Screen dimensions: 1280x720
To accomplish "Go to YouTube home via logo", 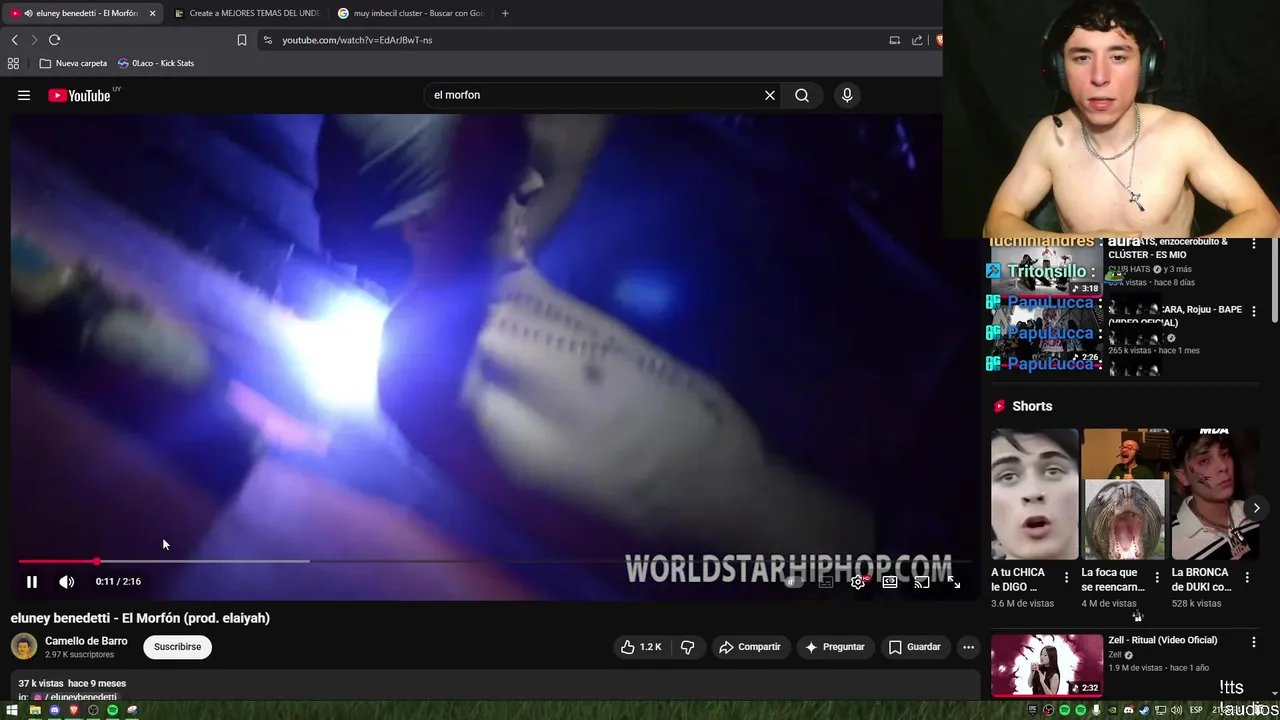I will coord(79,96).
